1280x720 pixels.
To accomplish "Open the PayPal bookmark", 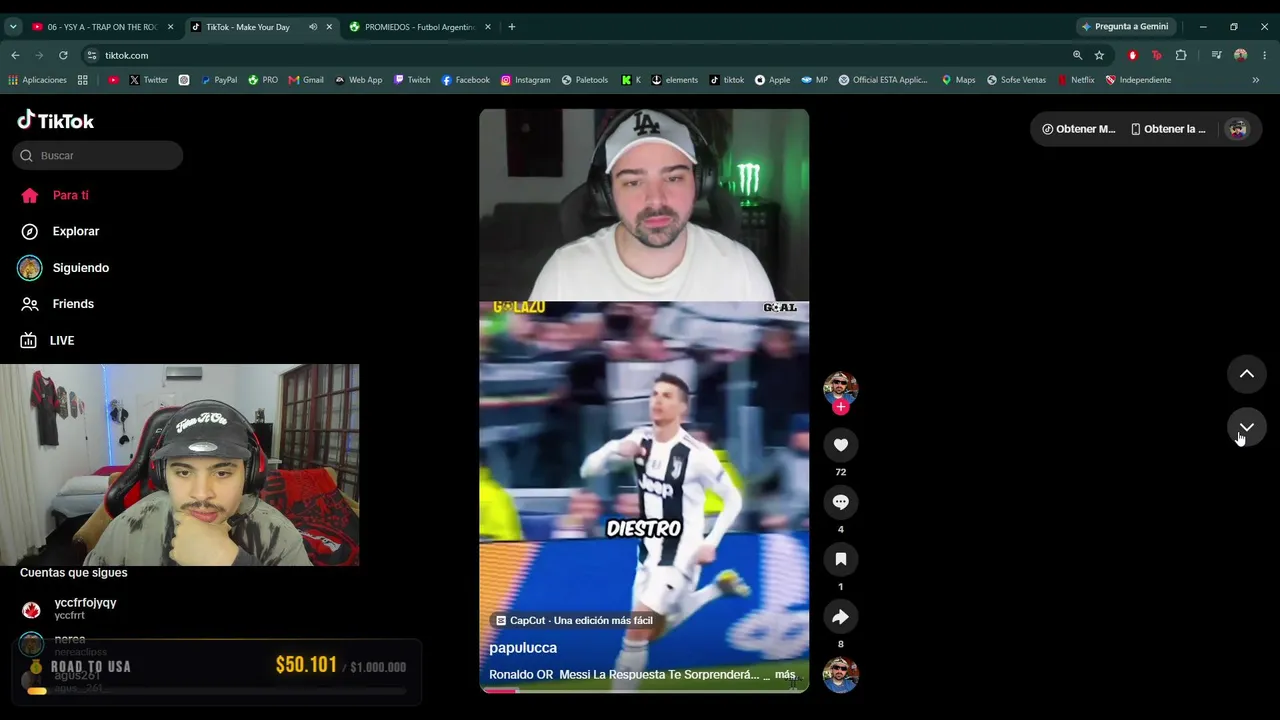I will [219, 80].
